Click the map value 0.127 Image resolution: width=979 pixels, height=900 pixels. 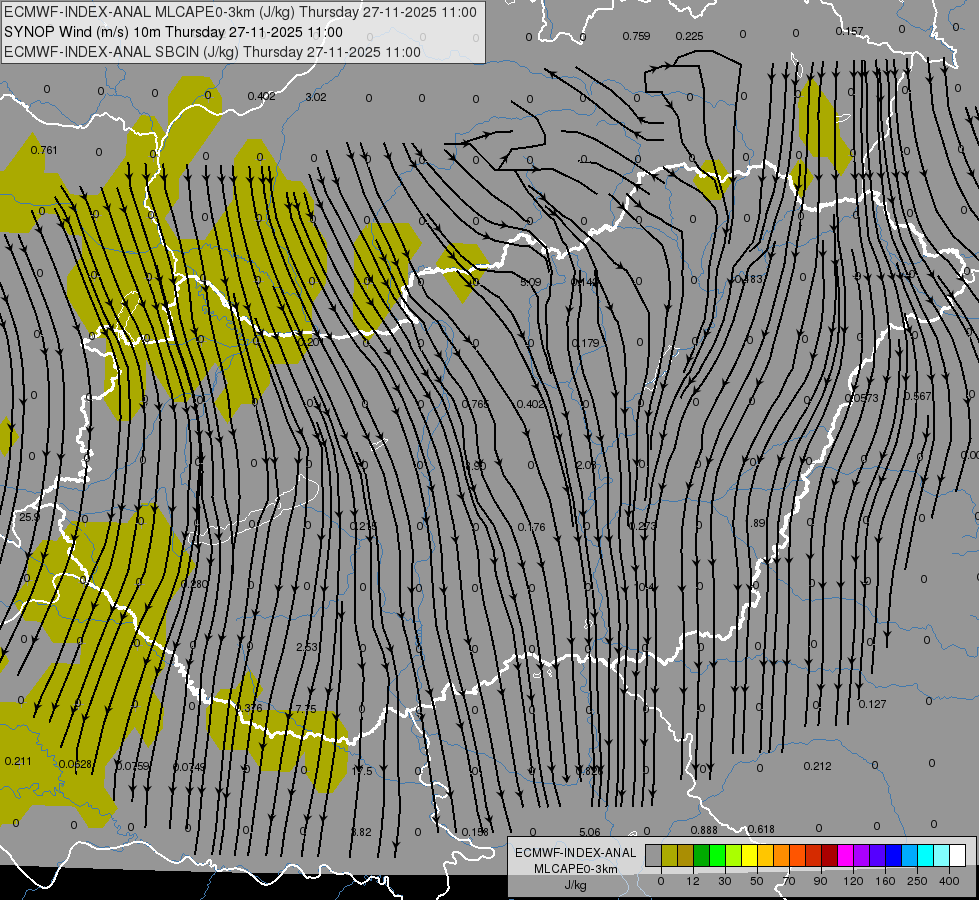pos(872,705)
